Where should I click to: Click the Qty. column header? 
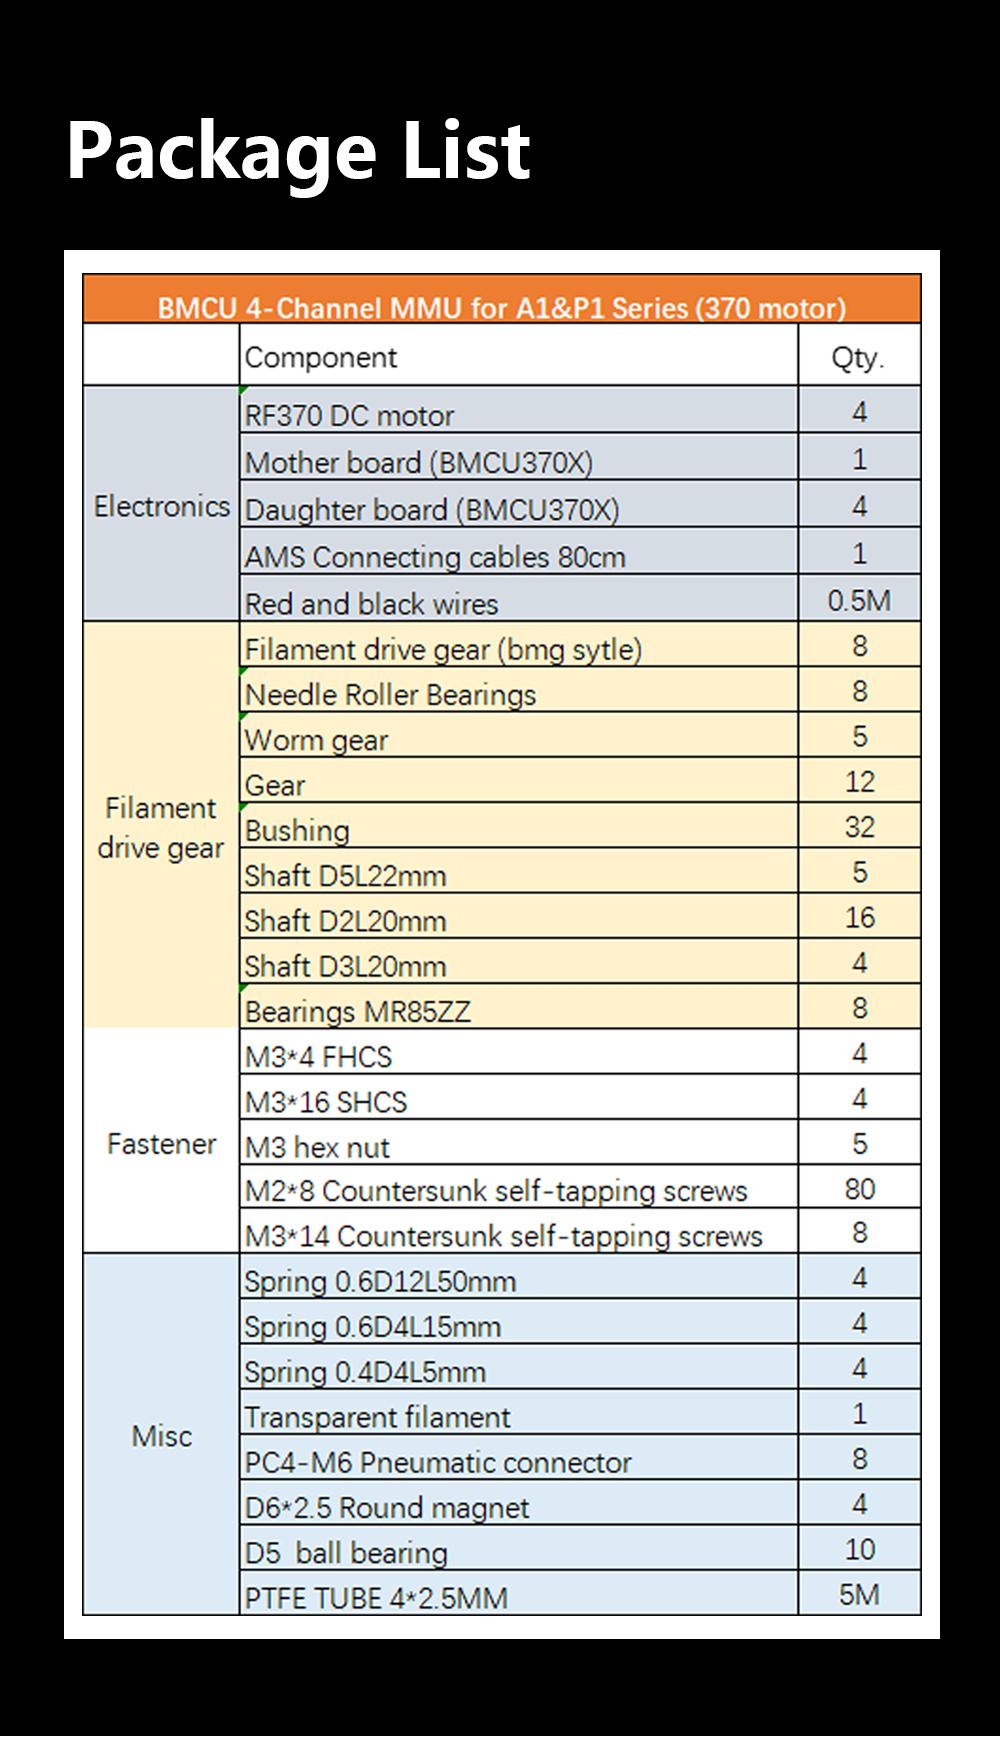(x=859, y=355)
